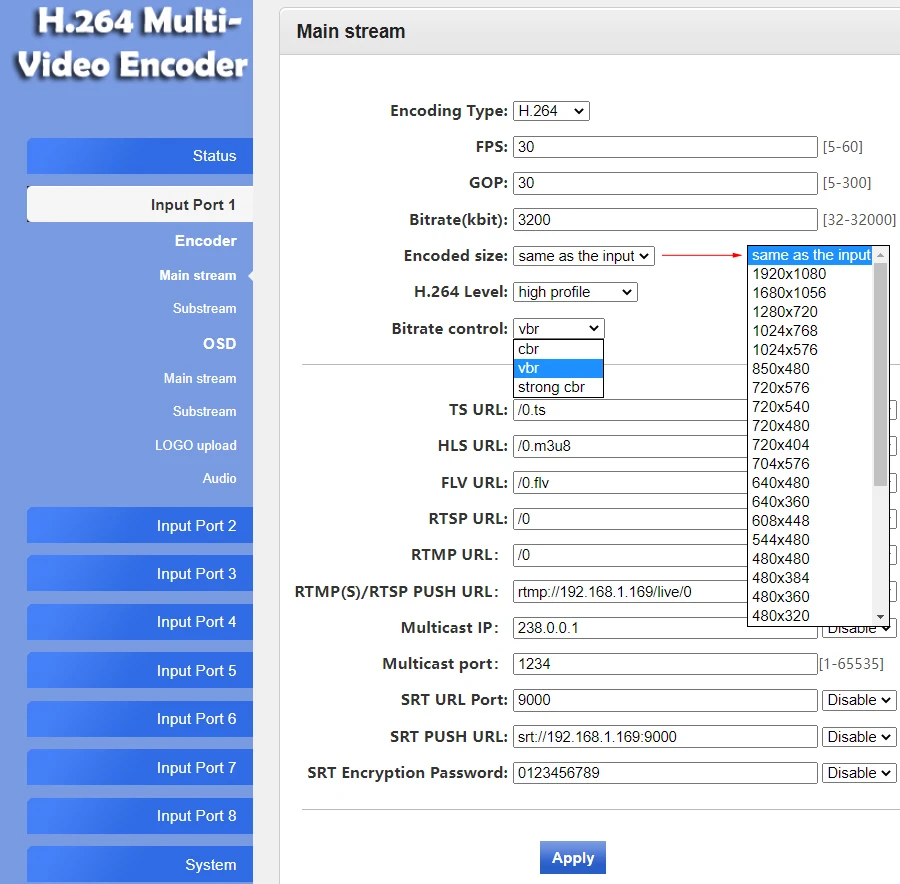Viewport: 900px width, 884px height.
Task: Open OSD Main stream settings
Action: pyautogui.click(x=200, y=379)
